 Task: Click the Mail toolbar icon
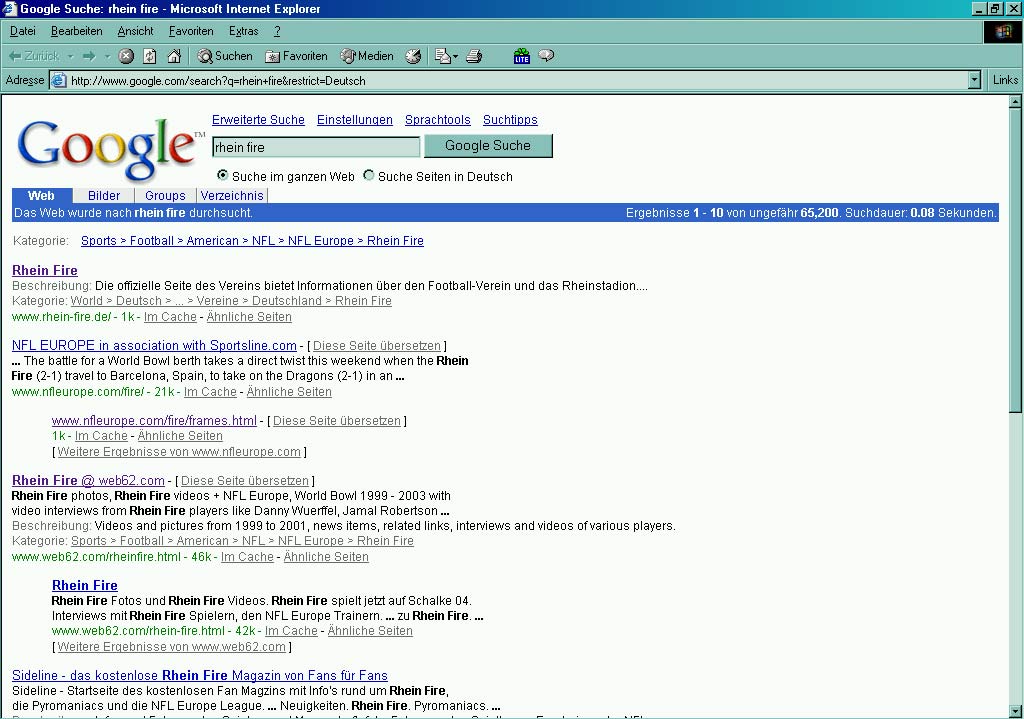pos(443,56)
